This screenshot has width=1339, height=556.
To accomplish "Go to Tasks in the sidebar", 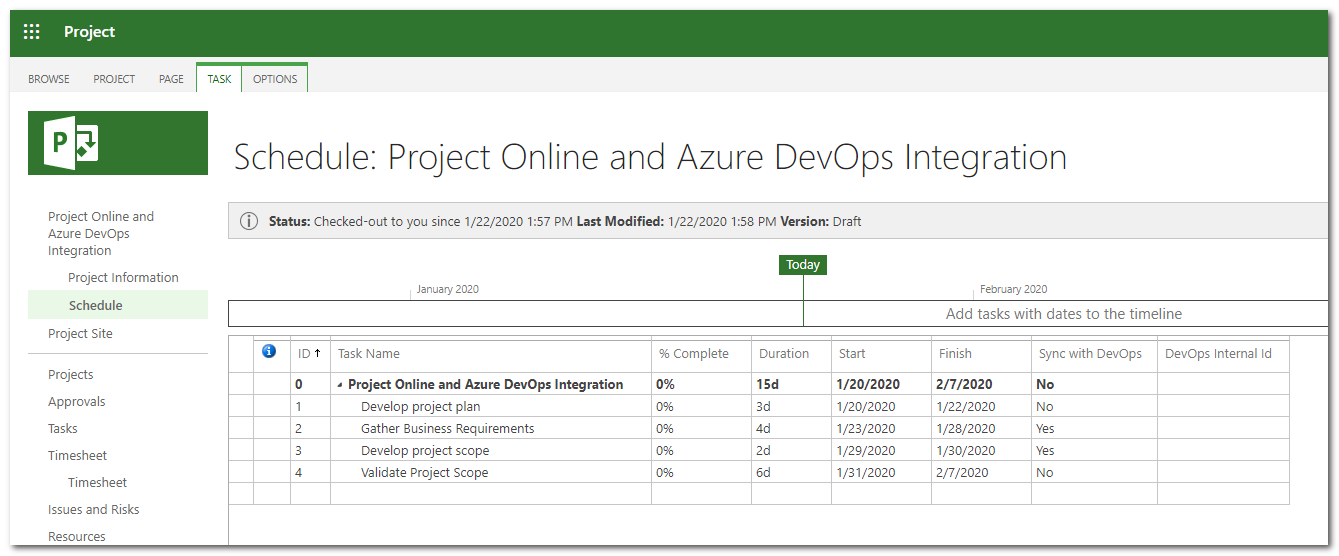I will (63, 429).
